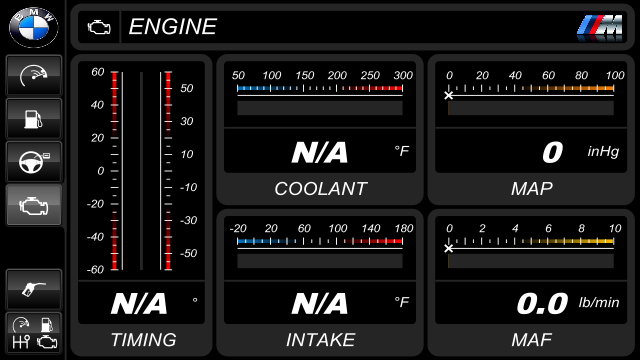Select the COOLANT gauge label
This screenshot has height=360, width=640.
click(x=320, y=189)
